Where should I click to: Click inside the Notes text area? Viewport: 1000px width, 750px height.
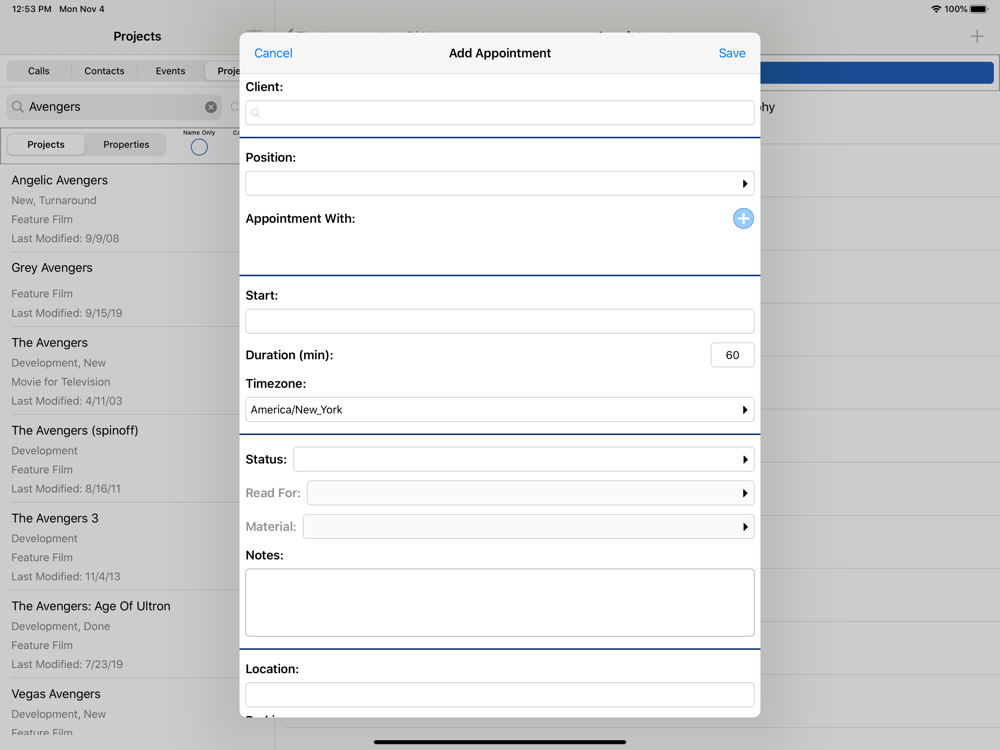pos(499,603)
